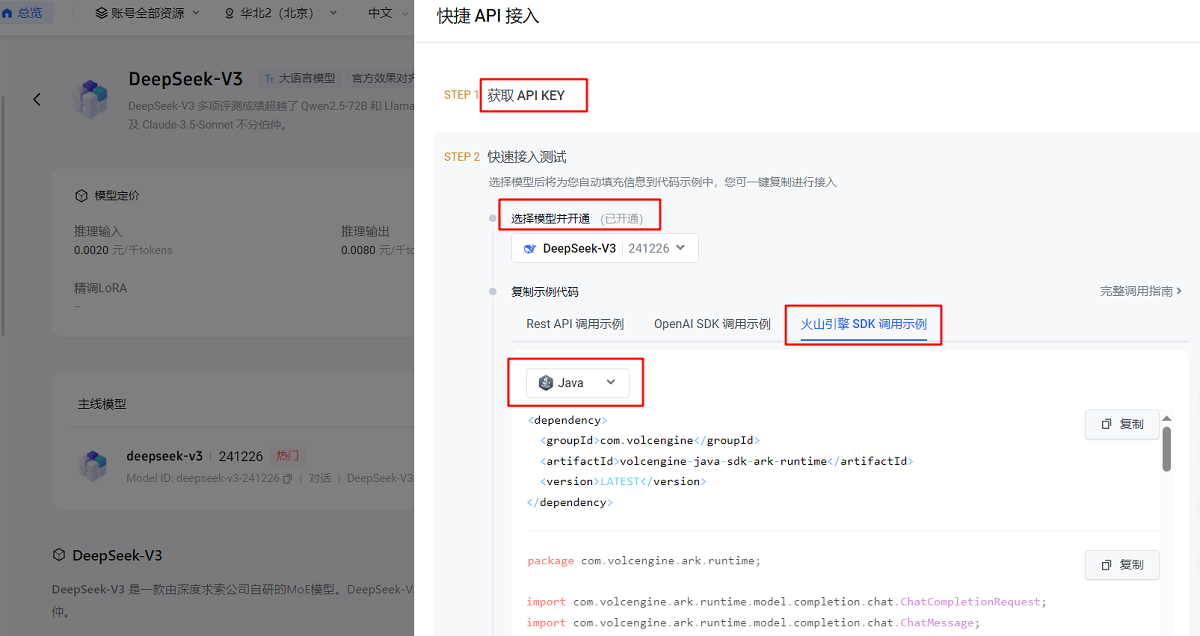The height and width of the screenshot is (636, 1200).
Task: Click the (已开通) status text
Action: pyautogui.click(x=622, y=218)
